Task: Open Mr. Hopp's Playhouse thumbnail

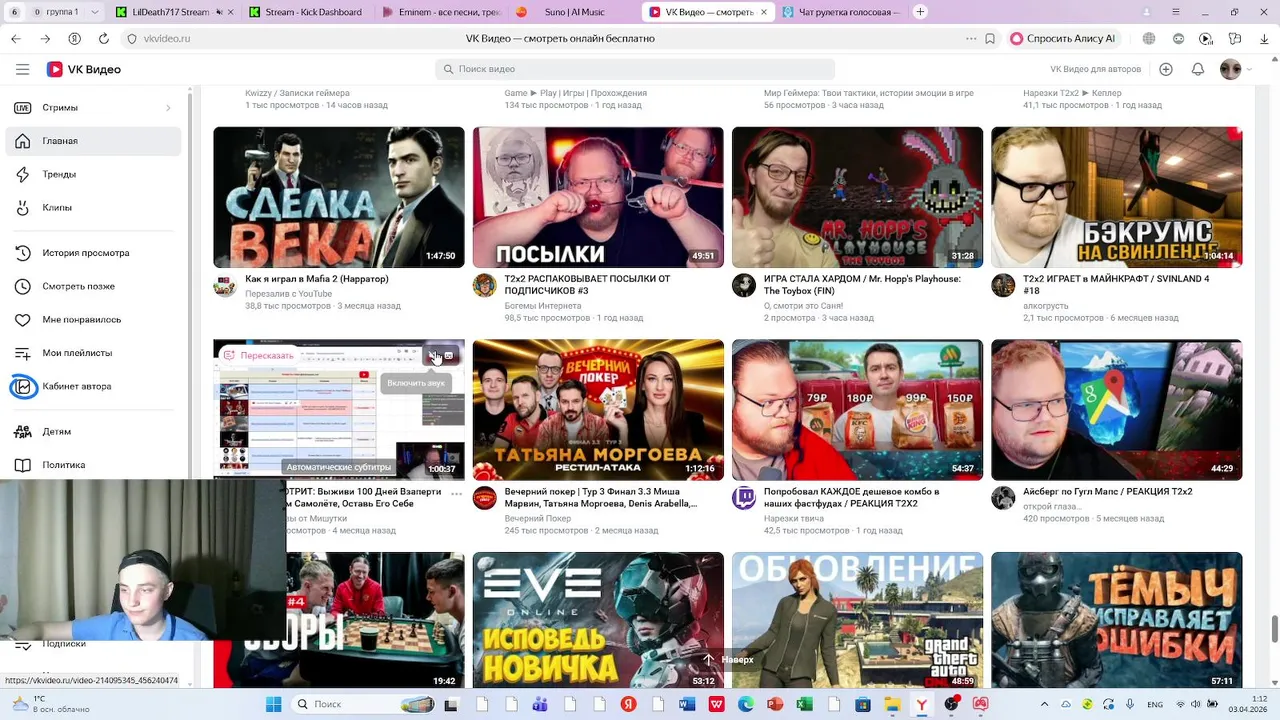Action: coord(857,197)
